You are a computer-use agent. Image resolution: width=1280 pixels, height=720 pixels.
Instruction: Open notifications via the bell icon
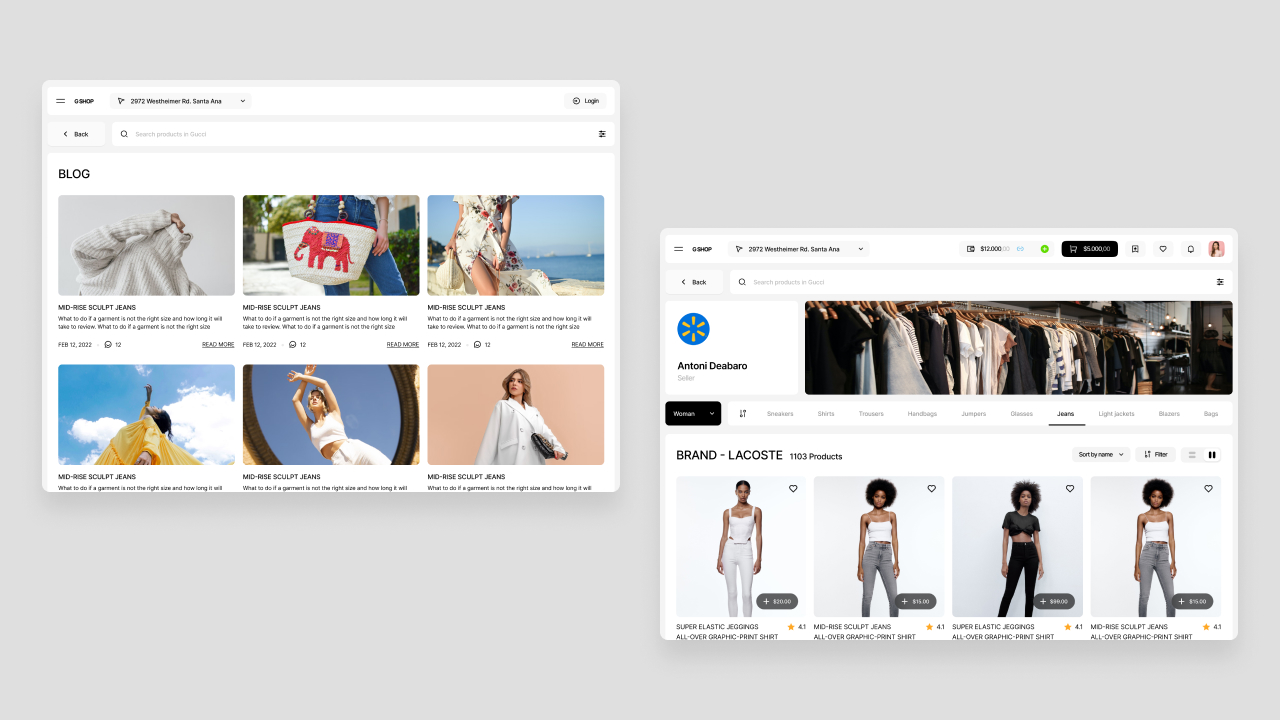coord(1190,249)
